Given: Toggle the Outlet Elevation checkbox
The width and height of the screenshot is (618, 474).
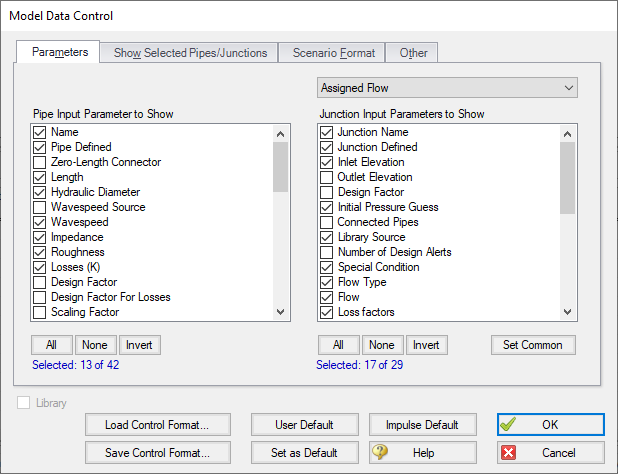Looking at the screenshot, I should pos(326,177).
